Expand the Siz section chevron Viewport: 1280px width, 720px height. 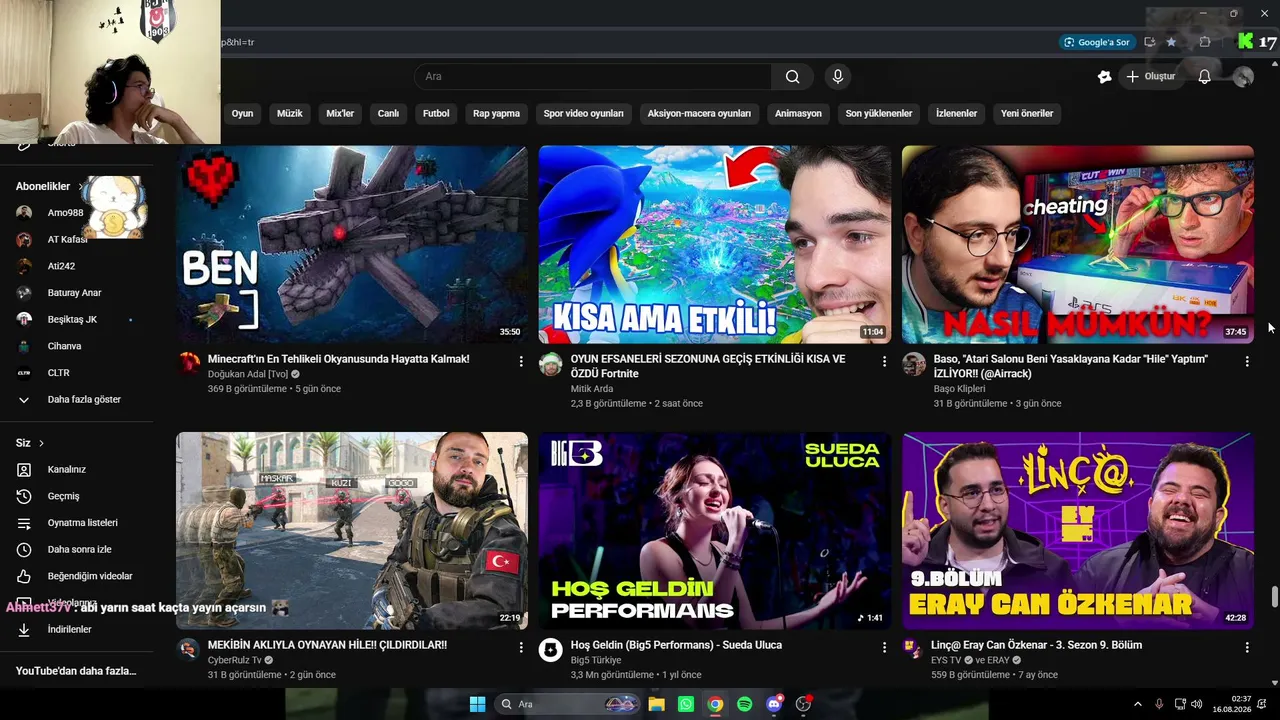41,443
